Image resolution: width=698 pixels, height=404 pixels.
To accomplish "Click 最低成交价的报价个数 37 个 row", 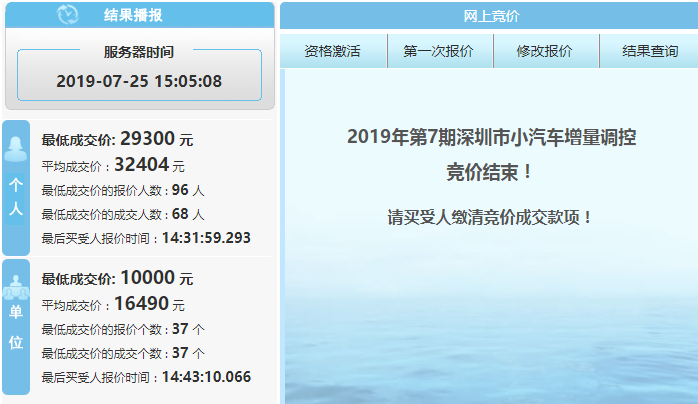I will (123, 329).
